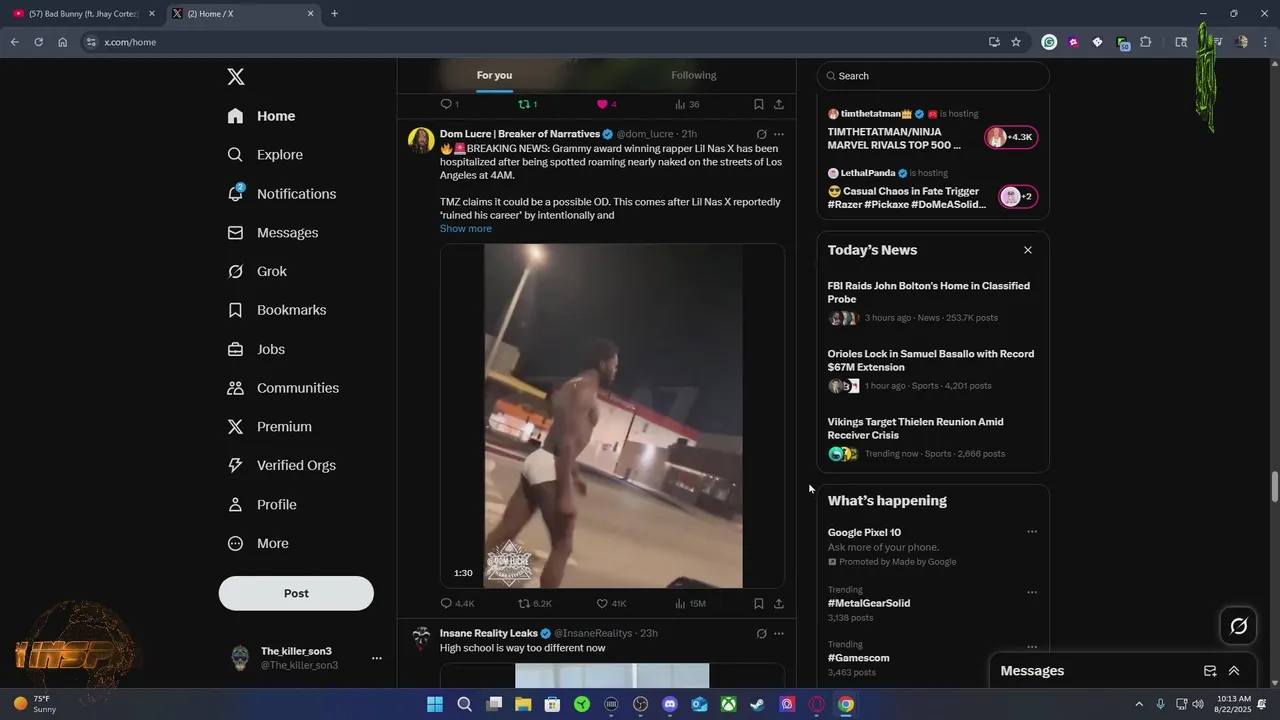The width and height of the screenshot is (1280, 720).
Task: Open Orioles Lock in Samuel Basallo story
Action: (933, 369)
